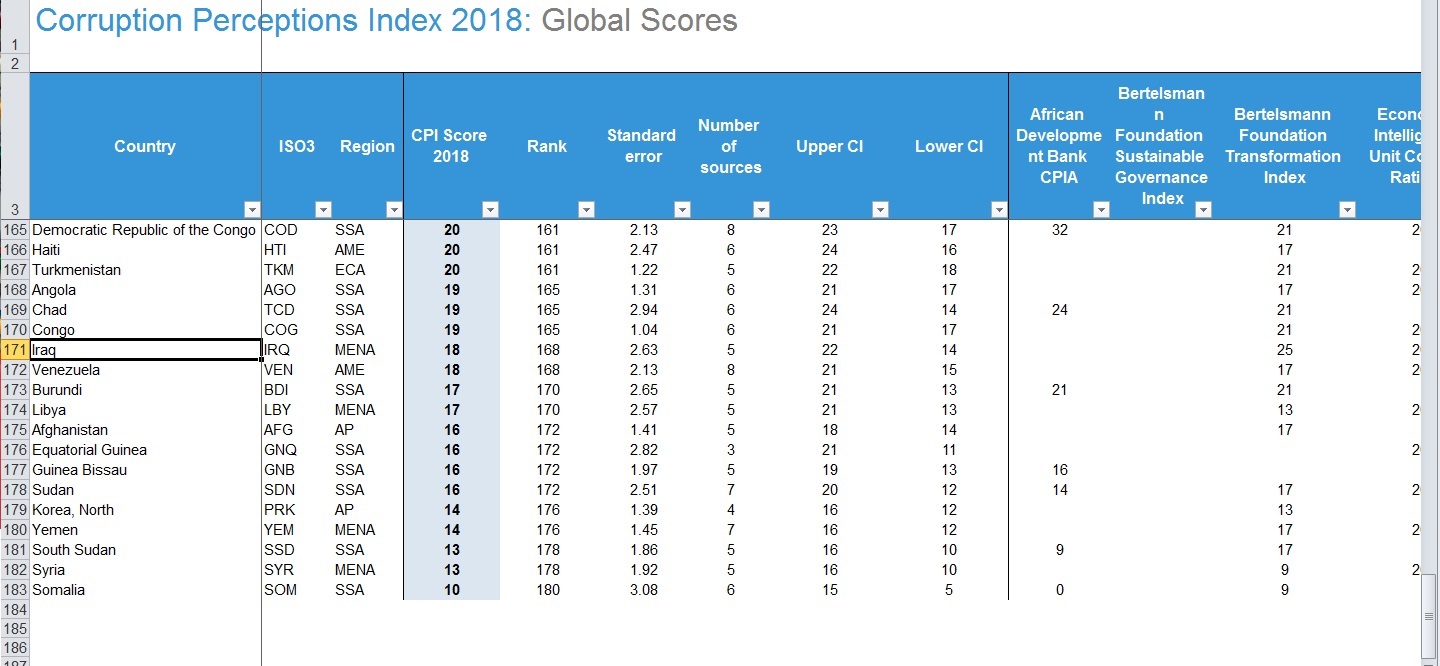The image size is (1440, 666).
Task: Open Sustainable Governance Index filter dropdown
Action: pos(1204,209)
